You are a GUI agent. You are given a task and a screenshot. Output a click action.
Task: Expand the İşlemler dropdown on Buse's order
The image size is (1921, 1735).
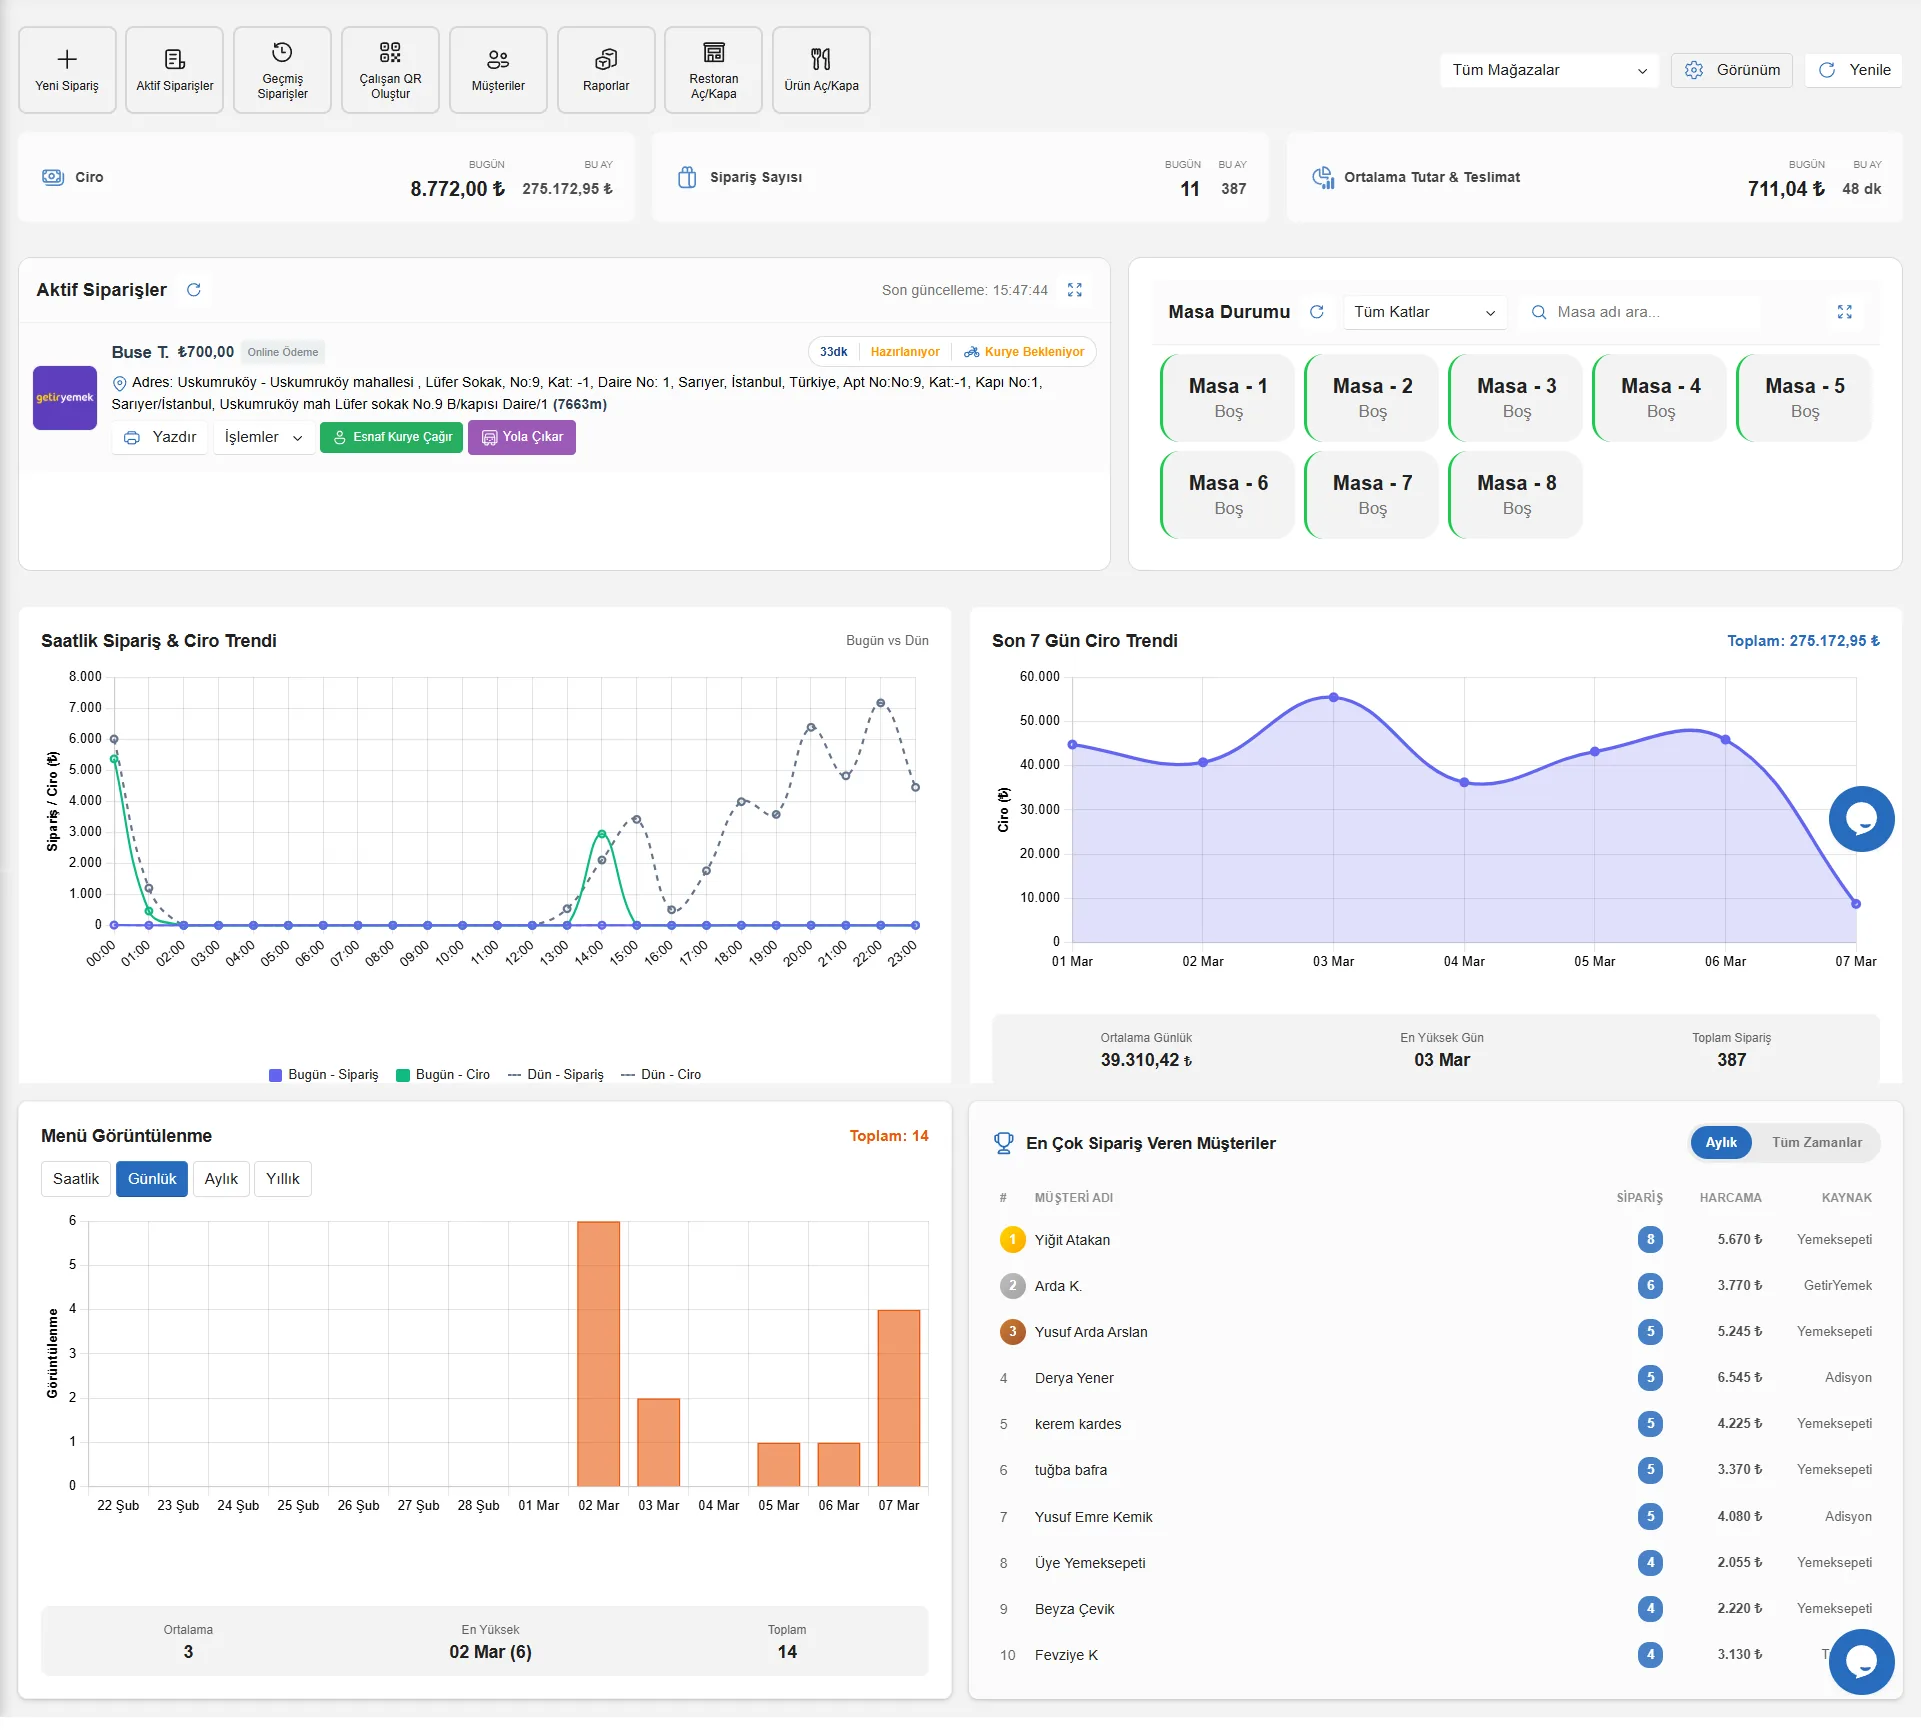tap(263, 437)
